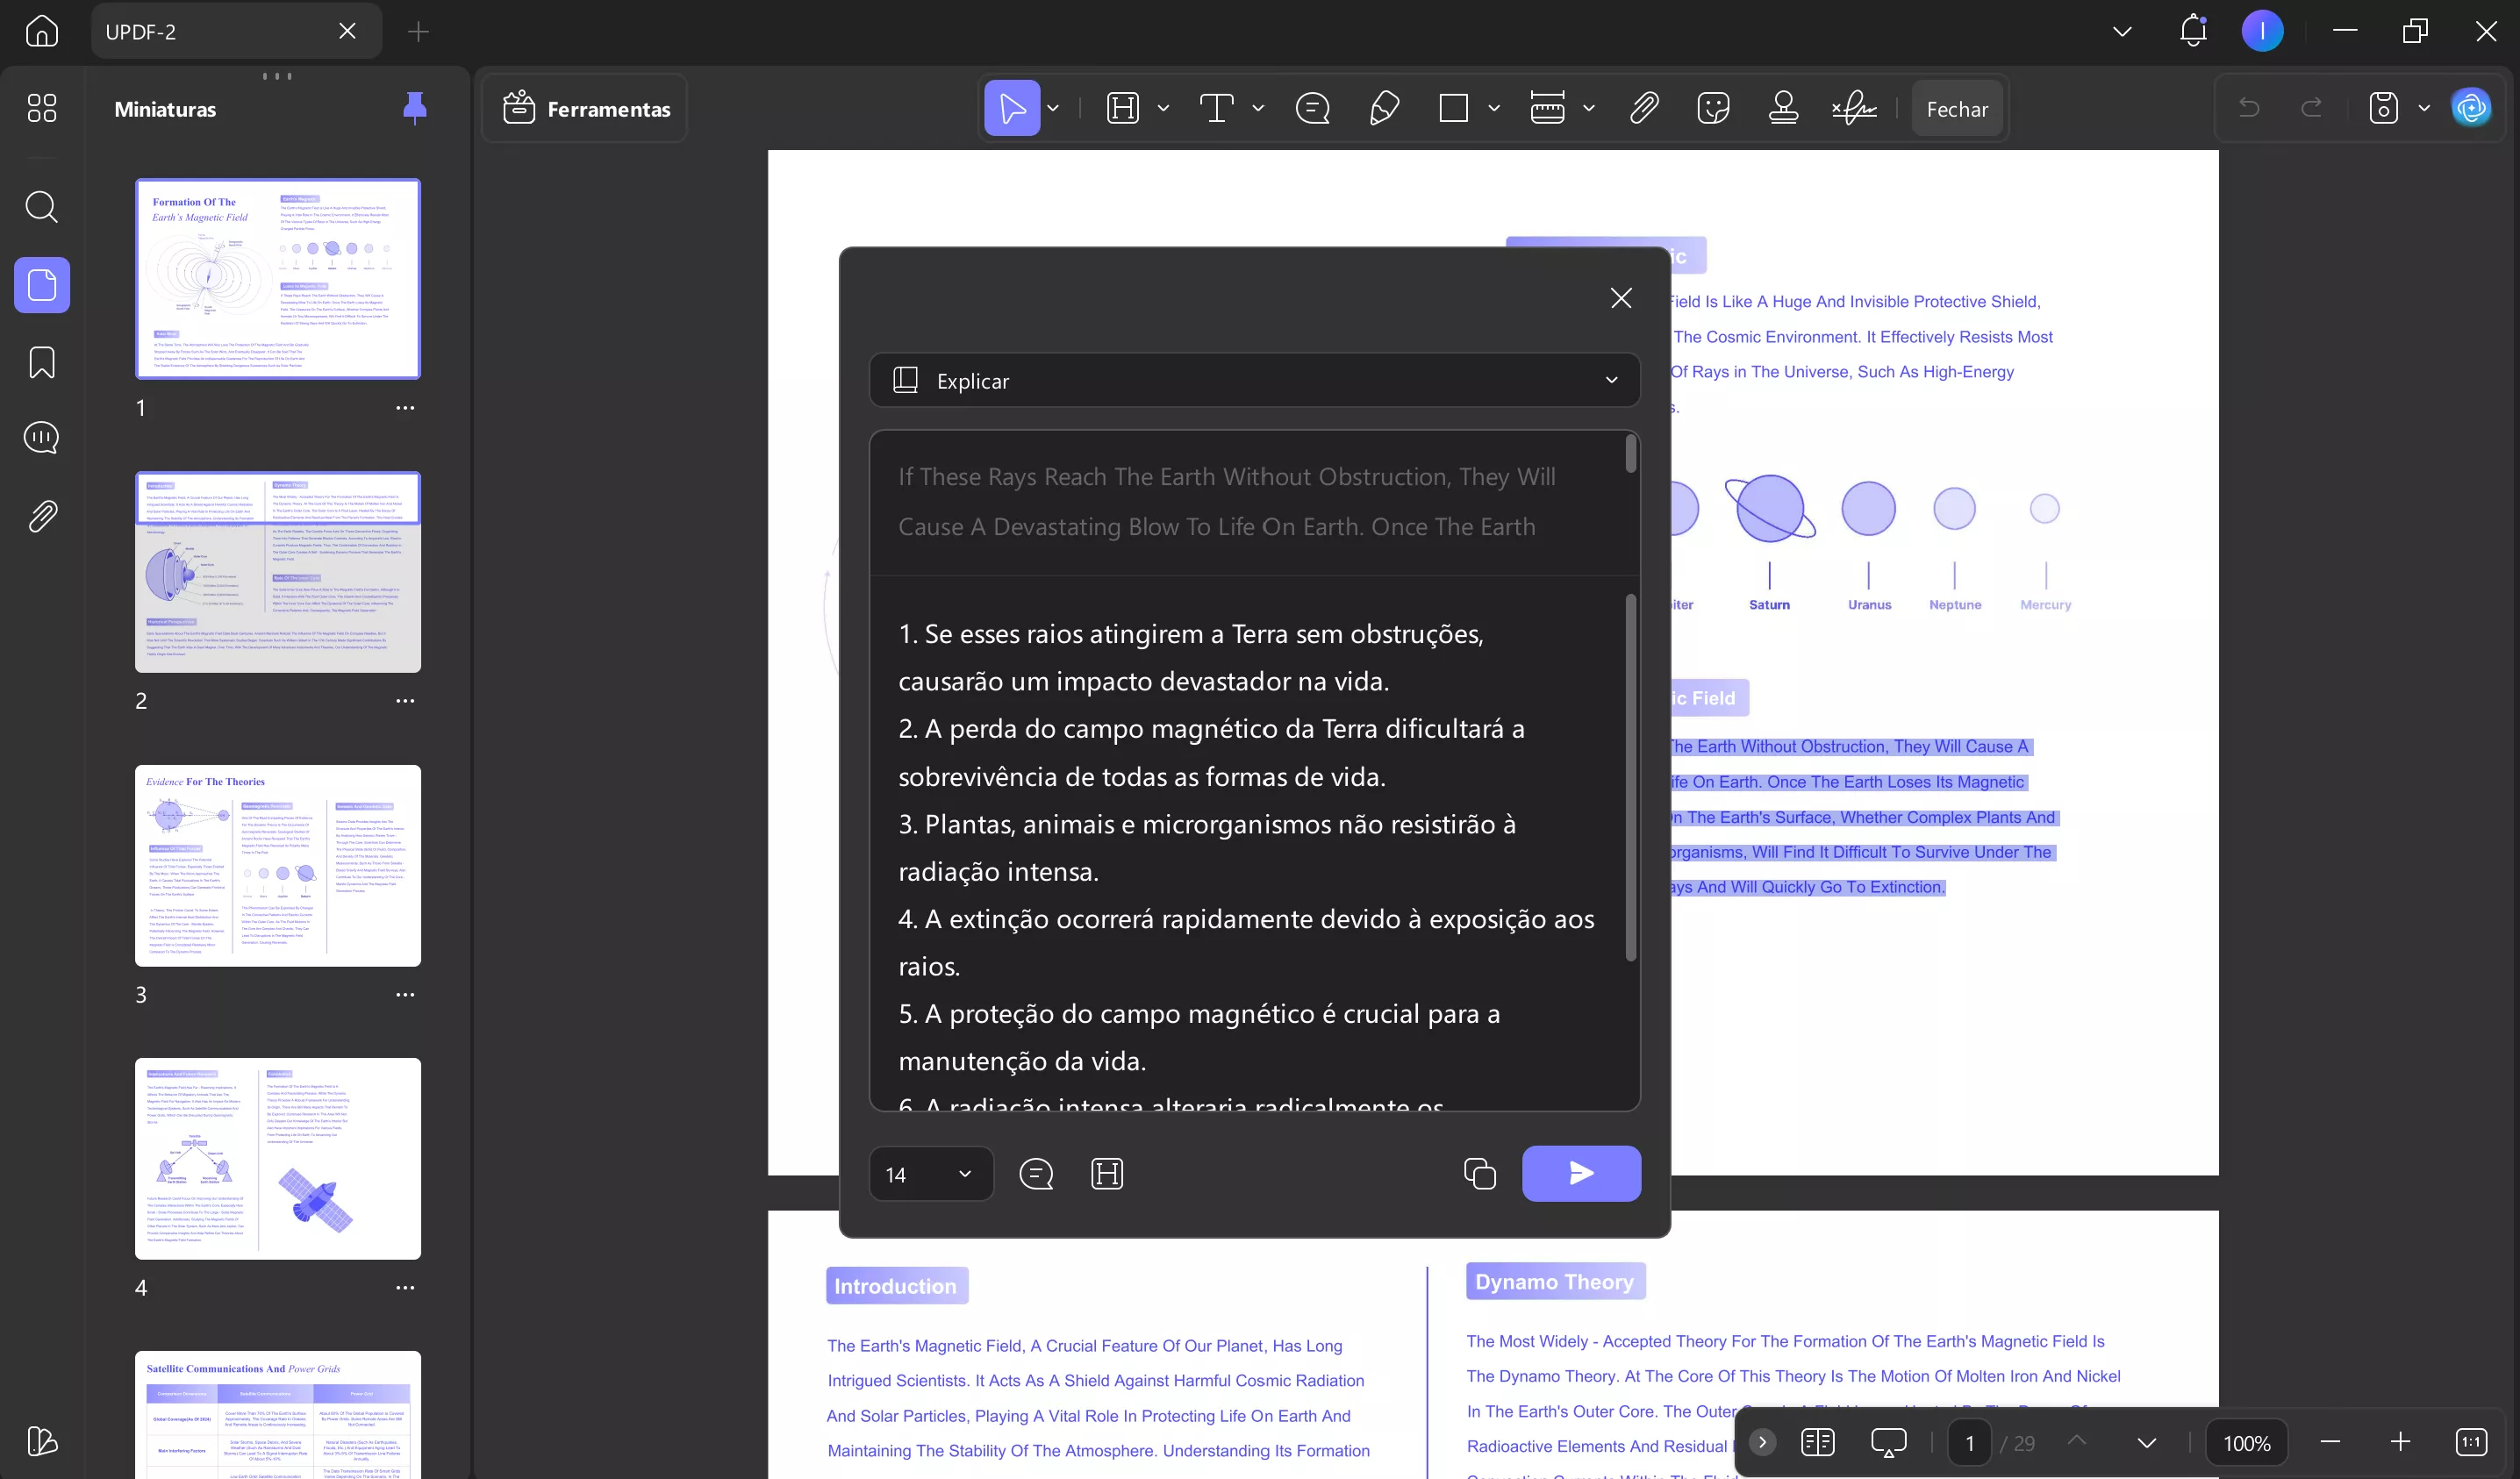Viewport: 2520px width, 1479px height.
Task: Open the signature tool
Action: [1854, 108]
